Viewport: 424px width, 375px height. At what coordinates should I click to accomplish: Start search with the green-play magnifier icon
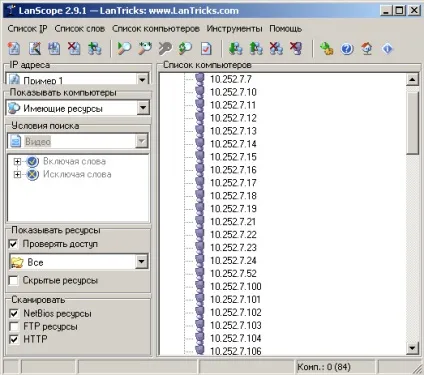coord(124,49)
